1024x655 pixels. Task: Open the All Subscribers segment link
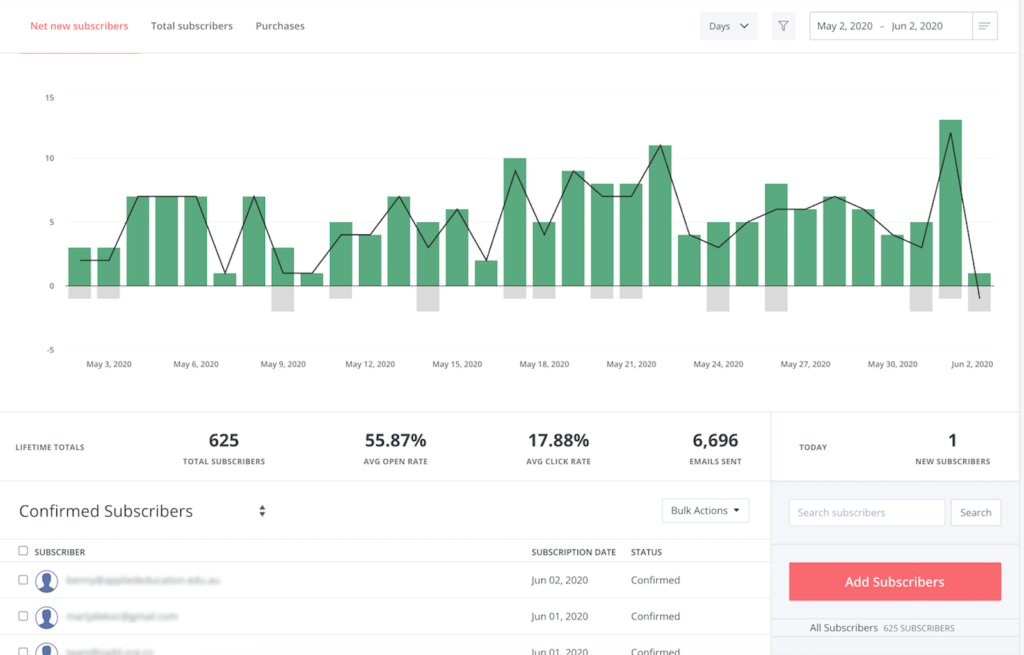click(843, 628)
